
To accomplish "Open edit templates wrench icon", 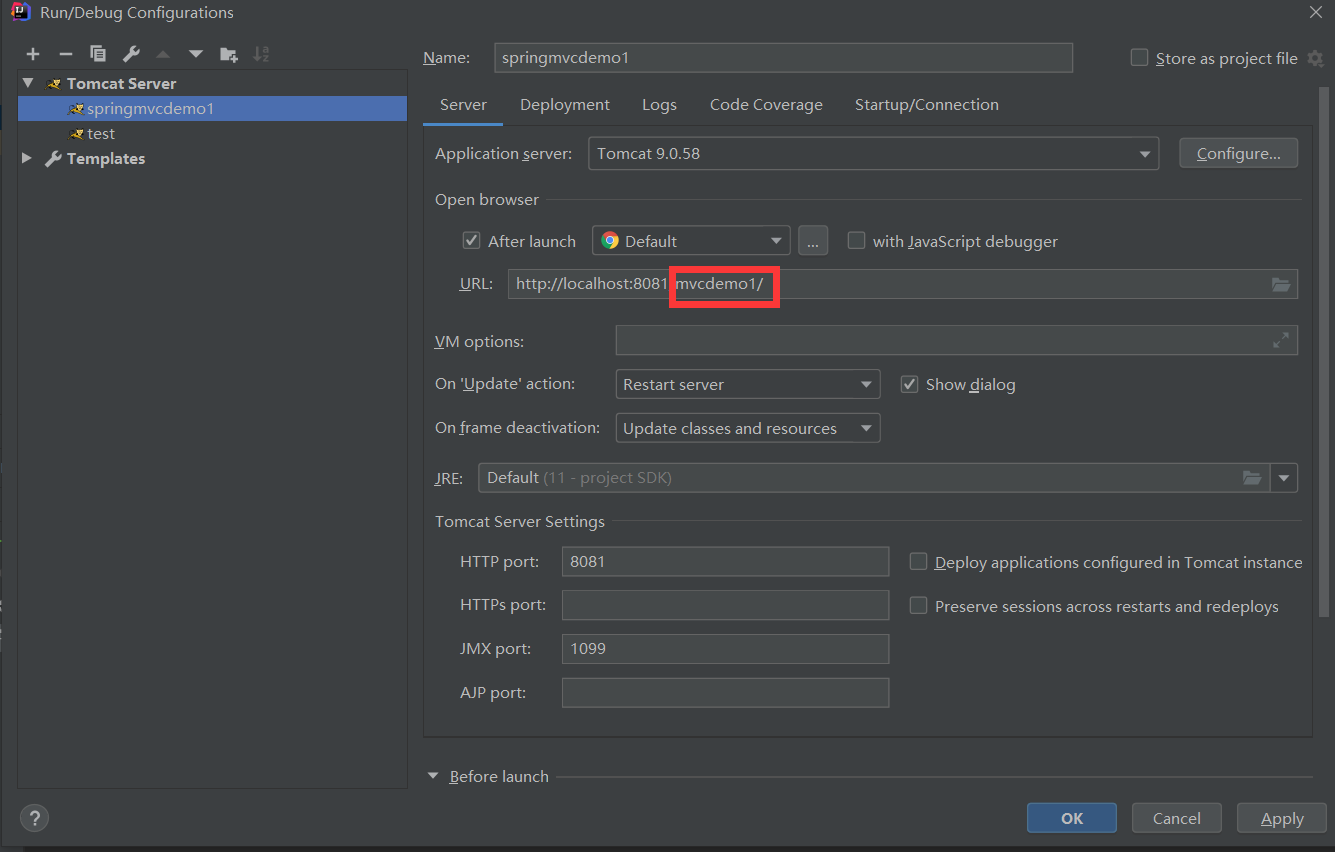I will [x=131, y=54].
